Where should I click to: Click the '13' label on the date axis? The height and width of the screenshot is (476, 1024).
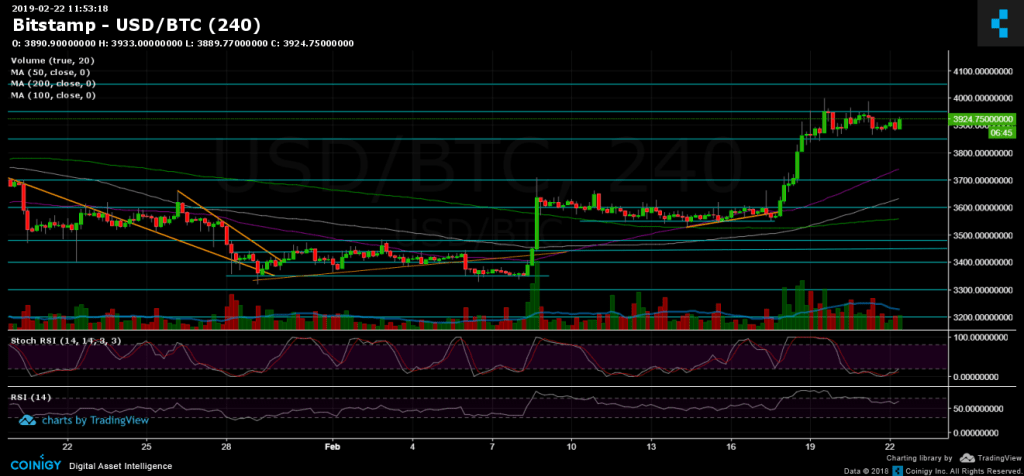coord(651,447)
